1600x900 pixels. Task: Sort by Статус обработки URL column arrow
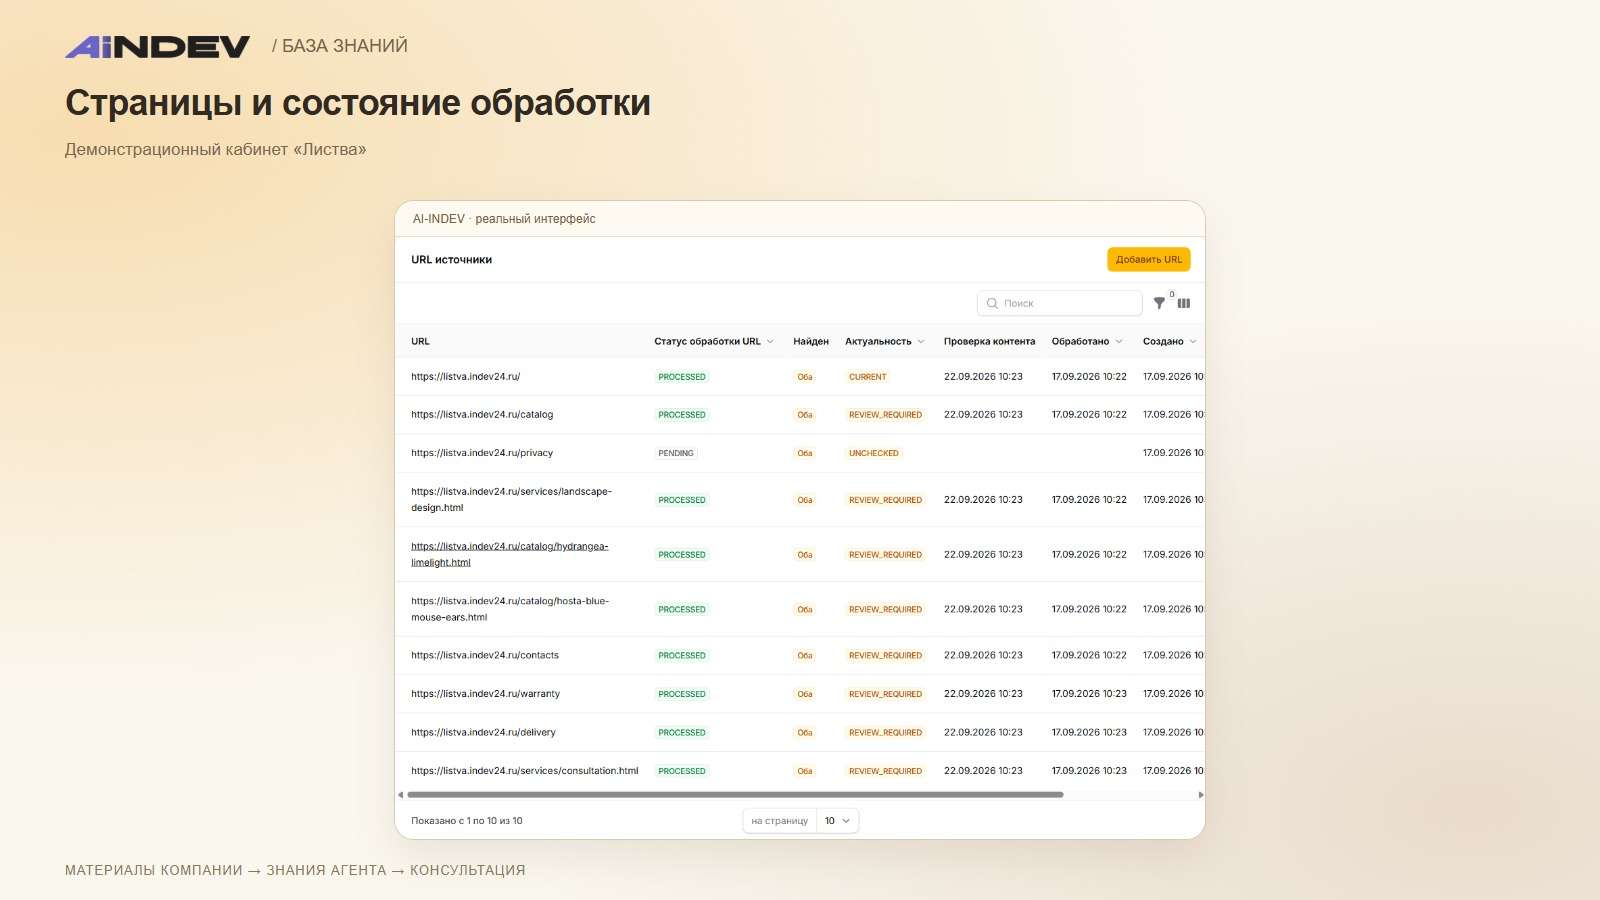coord(770,341)
